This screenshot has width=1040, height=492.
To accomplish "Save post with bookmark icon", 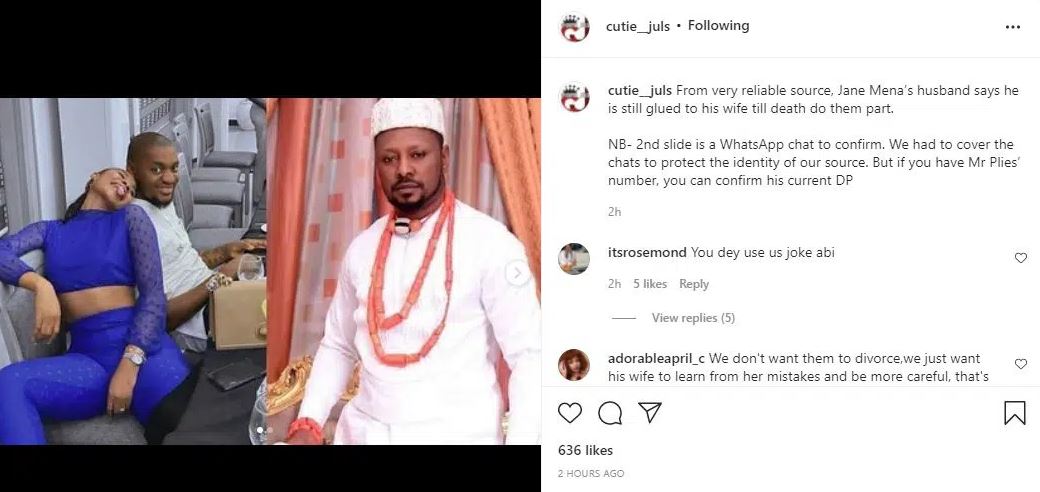I will coord(1014,413).
